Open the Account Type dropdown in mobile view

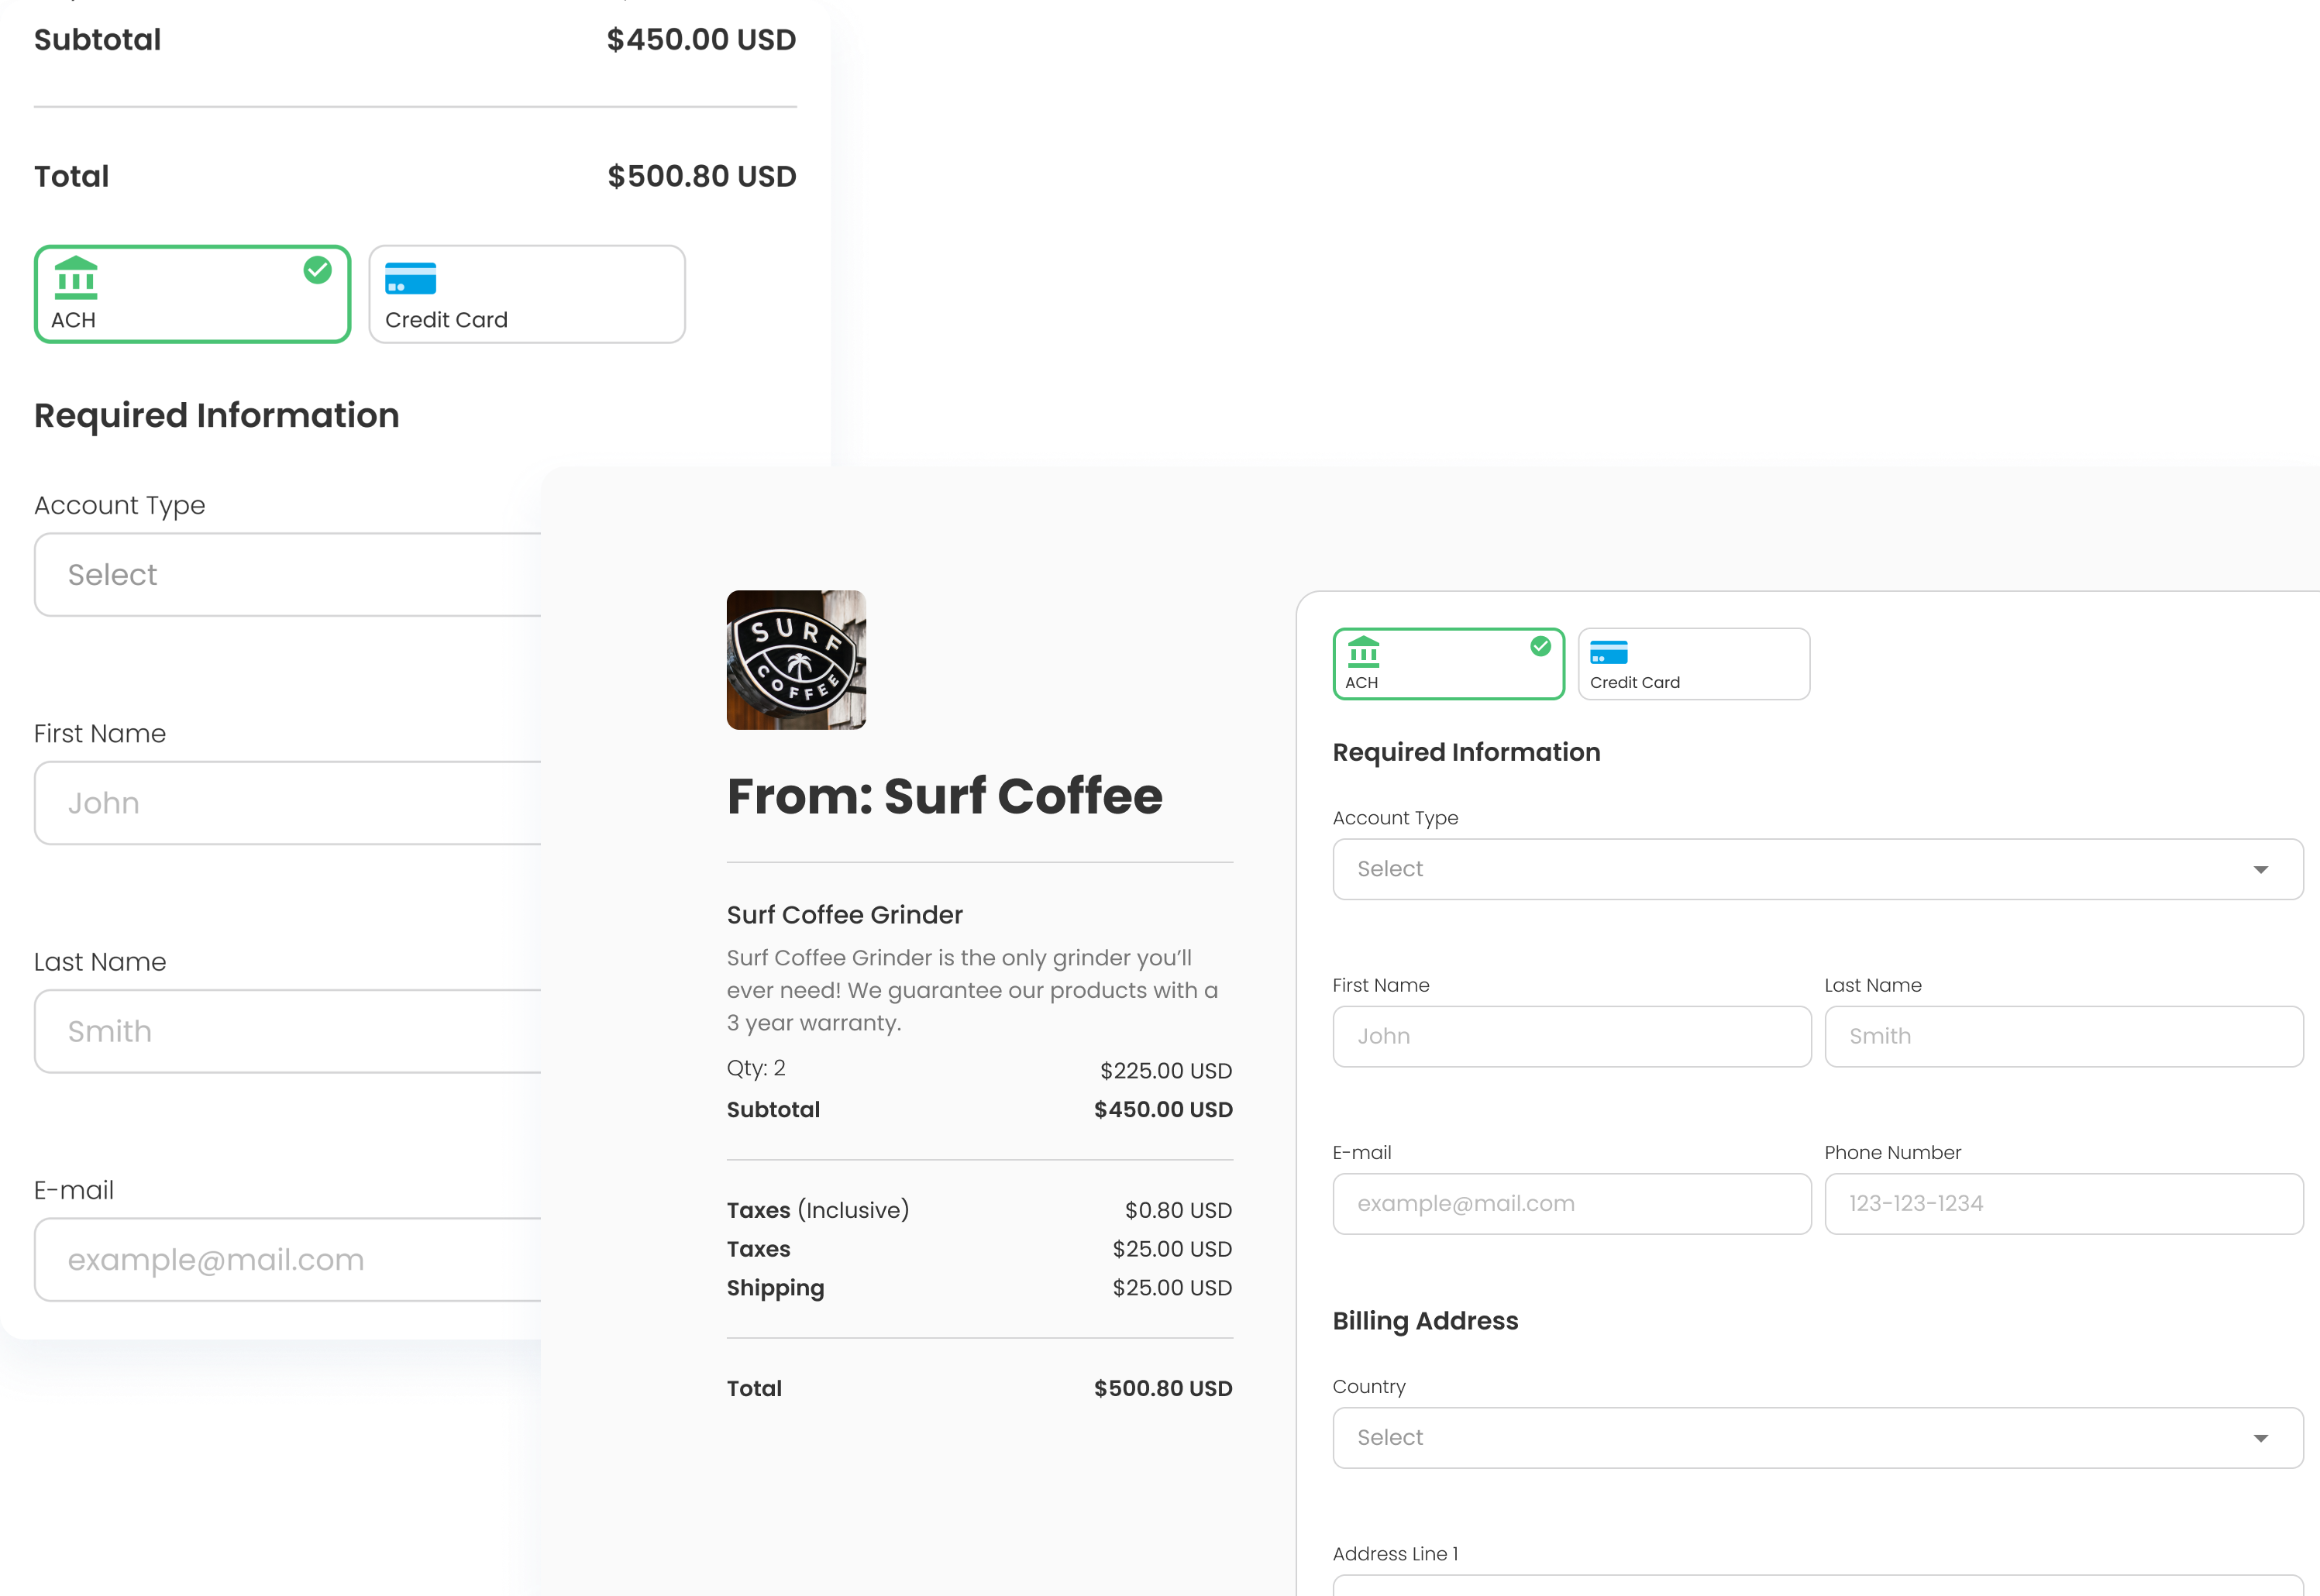[x=288, y=574]
